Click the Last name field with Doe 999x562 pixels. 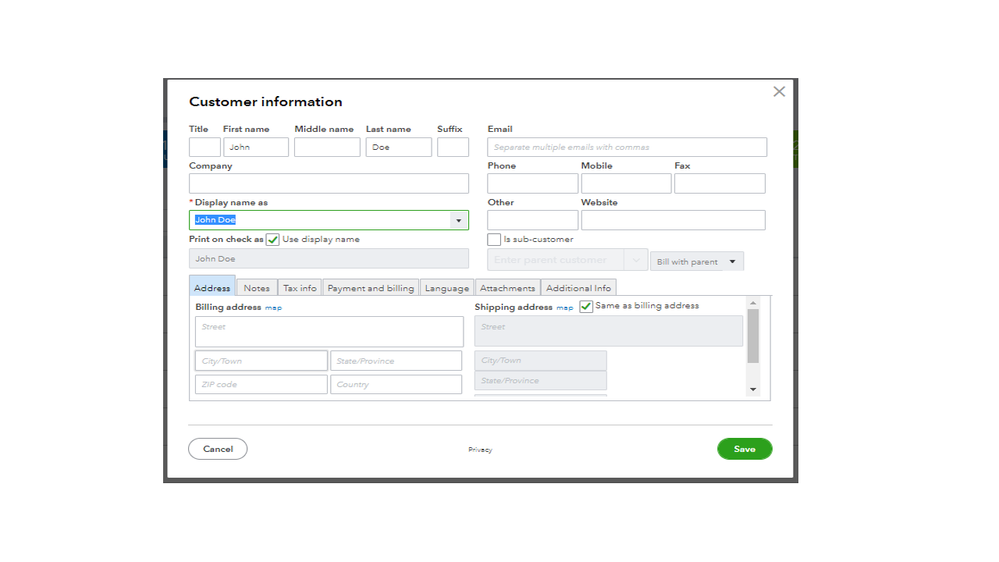tap(398, 147)
